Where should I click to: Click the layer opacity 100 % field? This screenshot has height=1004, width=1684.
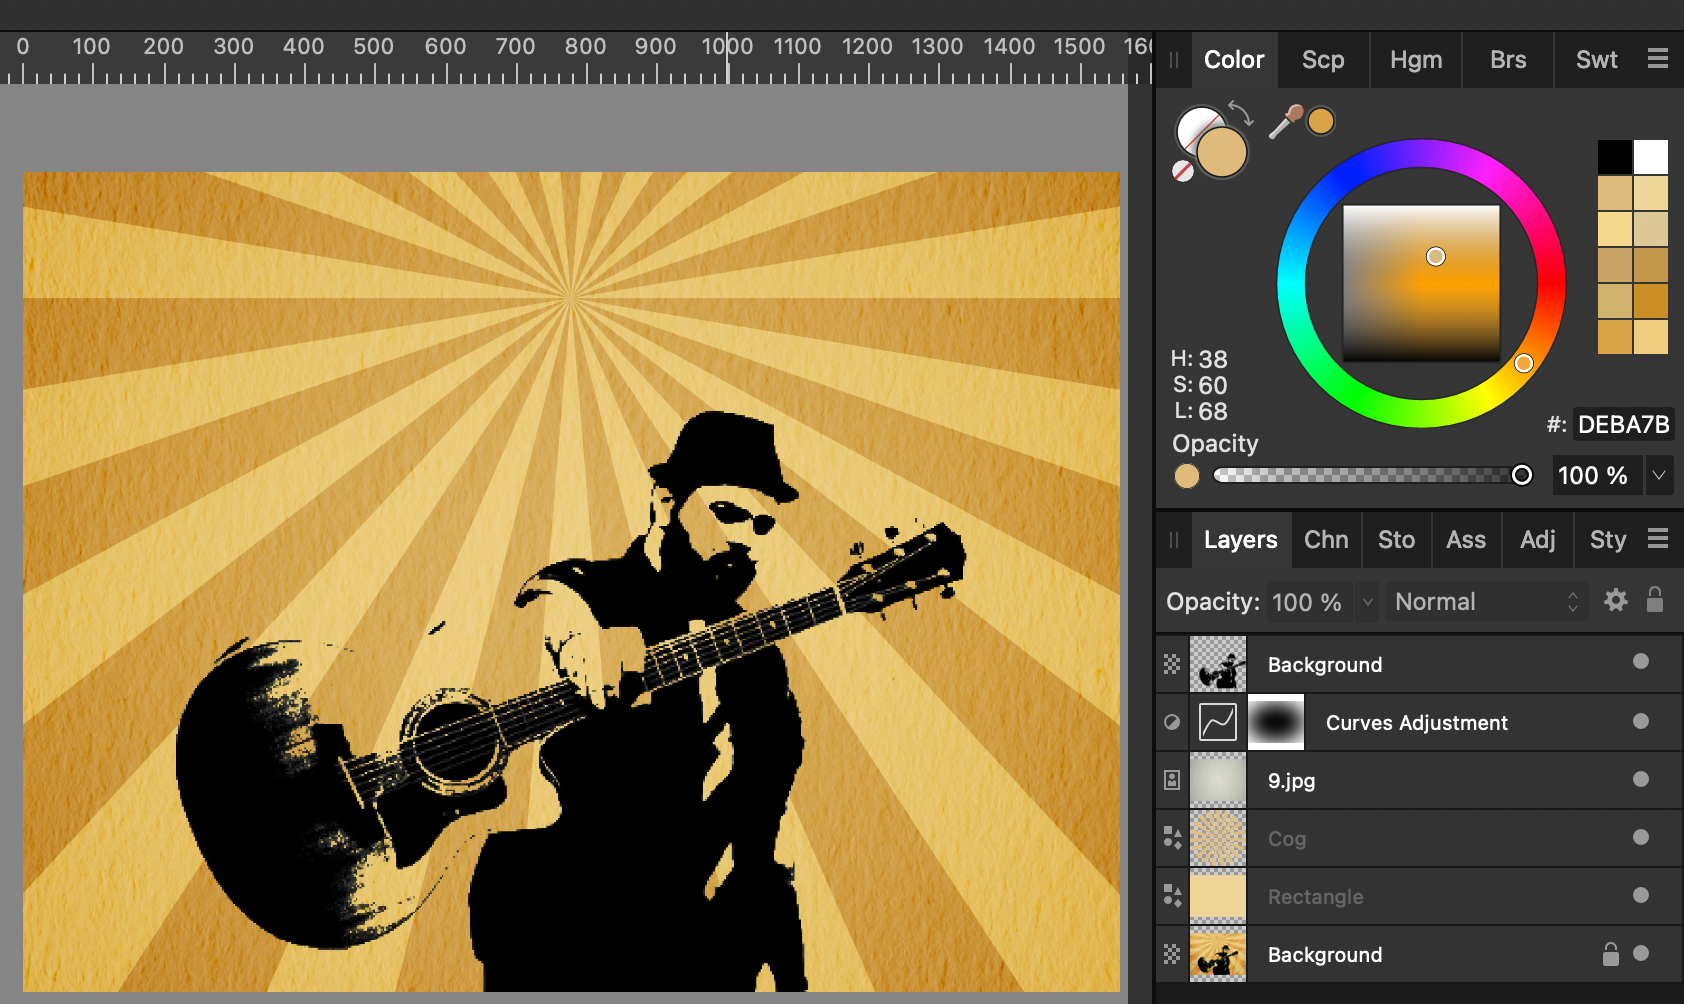(1310, 602)
